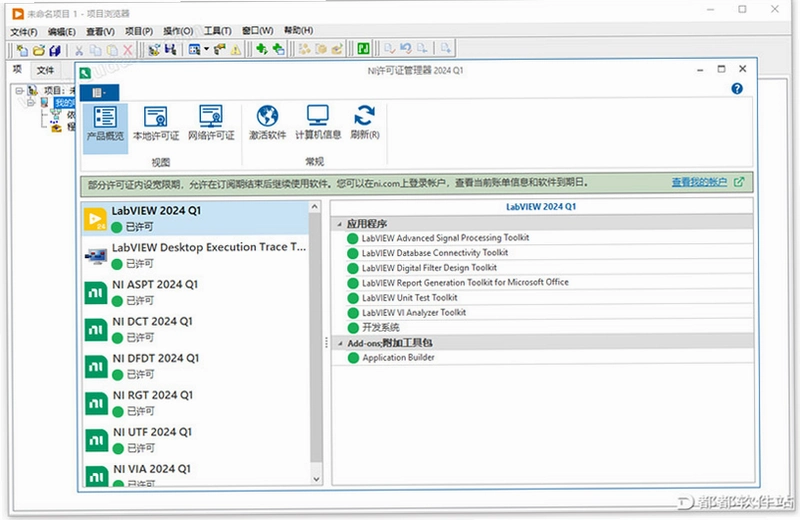Select NI VIA 2024 Q1 product
The width and height of the screenshot is (800, 520).
(195, 474)
